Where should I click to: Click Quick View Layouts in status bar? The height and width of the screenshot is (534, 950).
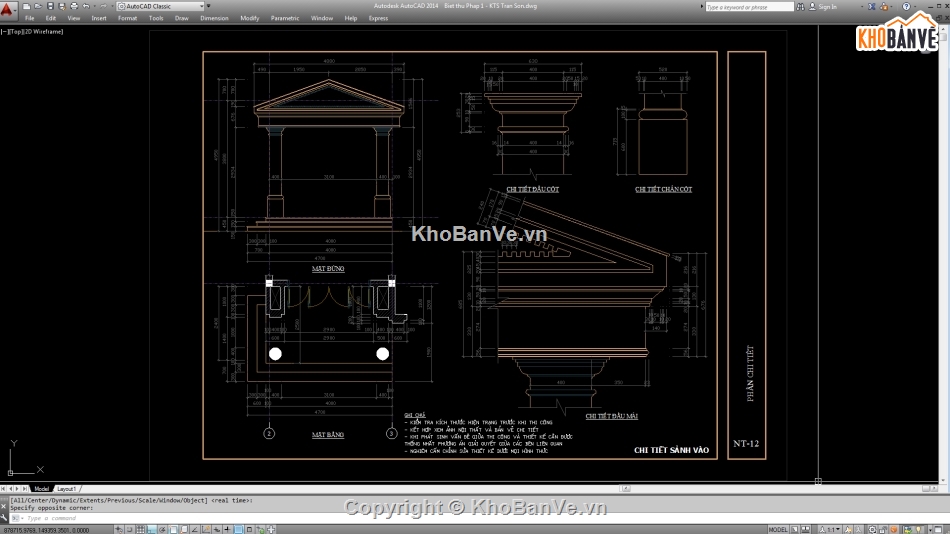point(795,529)
